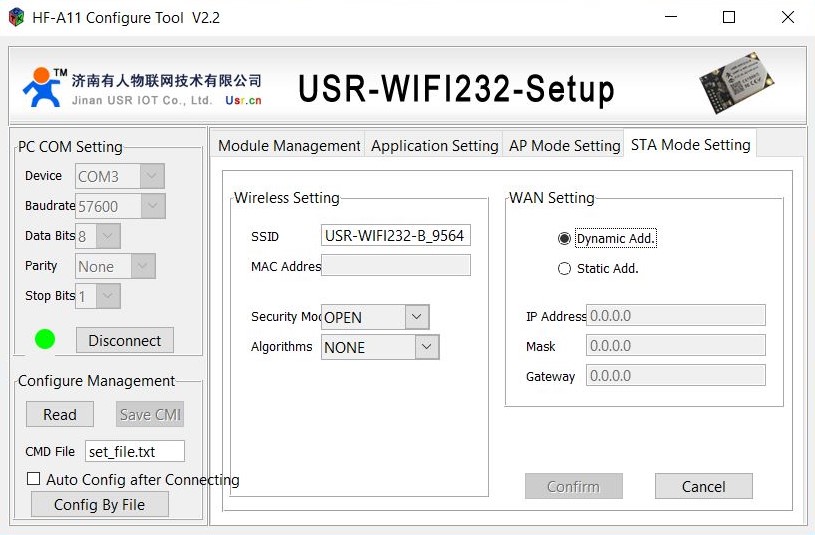Viewport: 815px width, 535px height.
Task: Open the AP Mode Setting tab
Action: coord(564,146)
